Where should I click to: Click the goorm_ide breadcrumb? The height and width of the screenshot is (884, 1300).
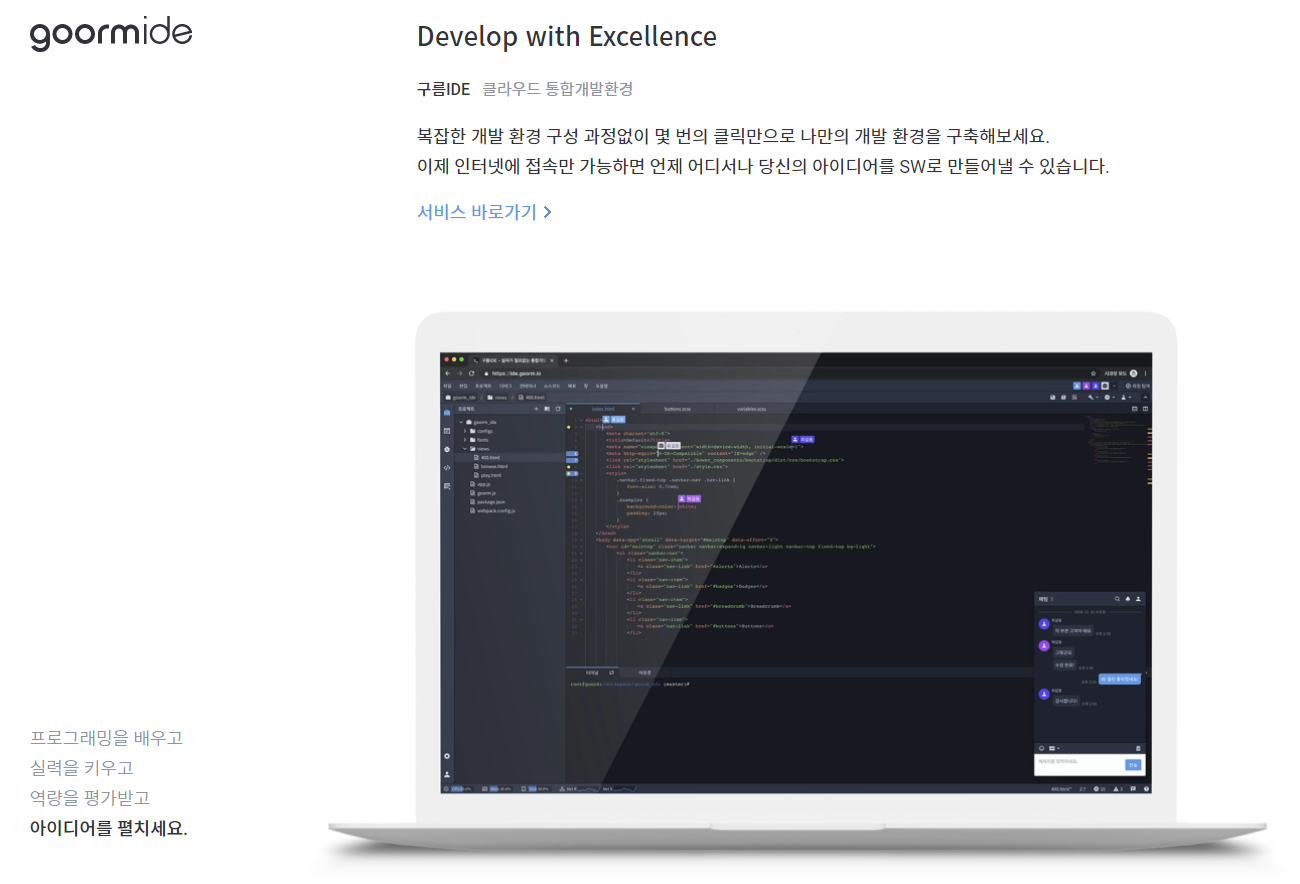(461, 397)
